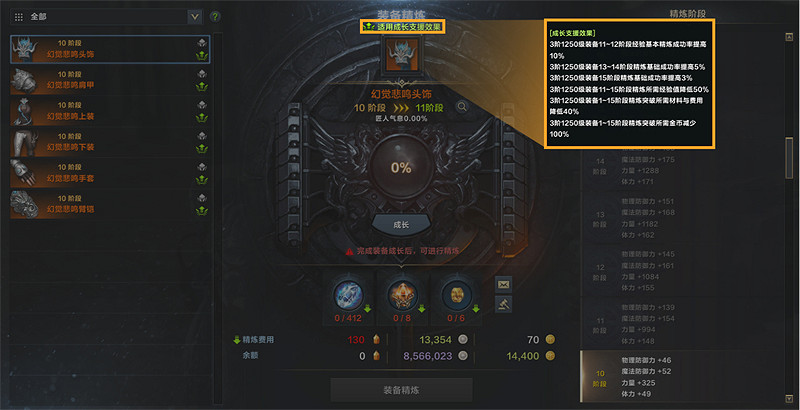The width and height of the screenshot is (800, 410).
Task: Toggle growth support icon on 幻觉悲鸣臂铠
Action: (x=202, y=211)
